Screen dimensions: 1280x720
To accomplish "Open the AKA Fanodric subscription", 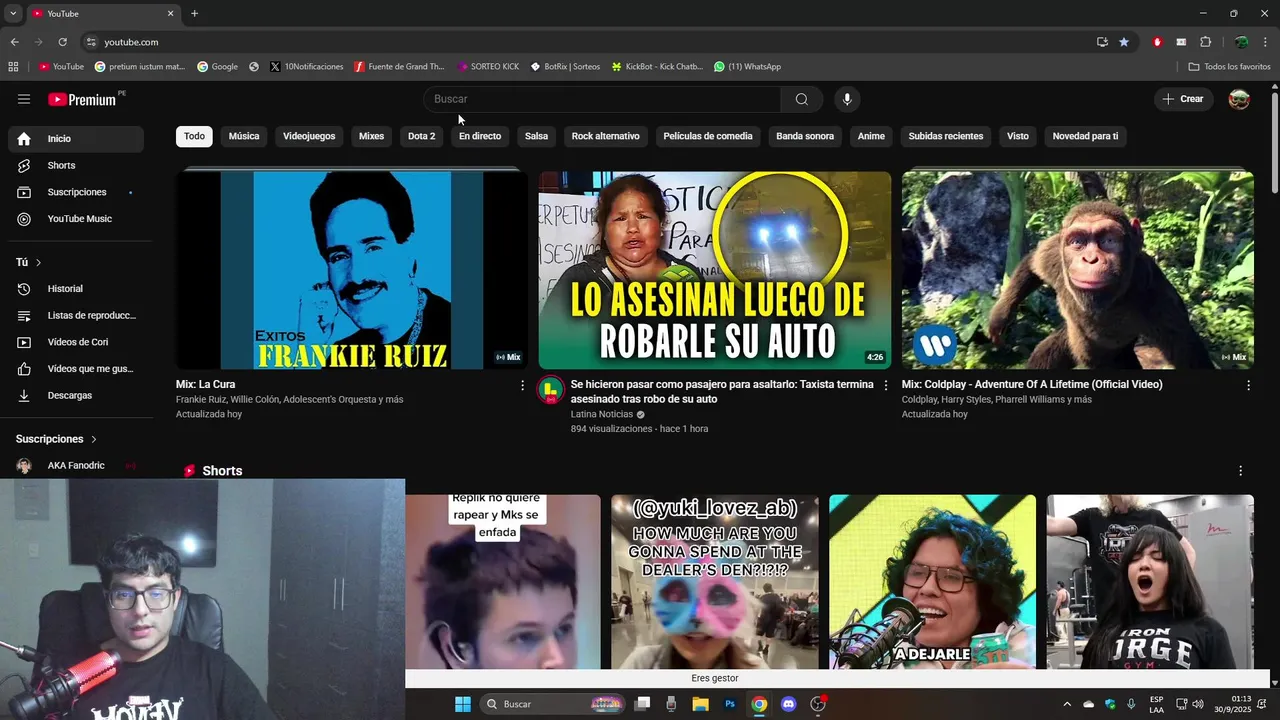I will [x=76, y=466].
